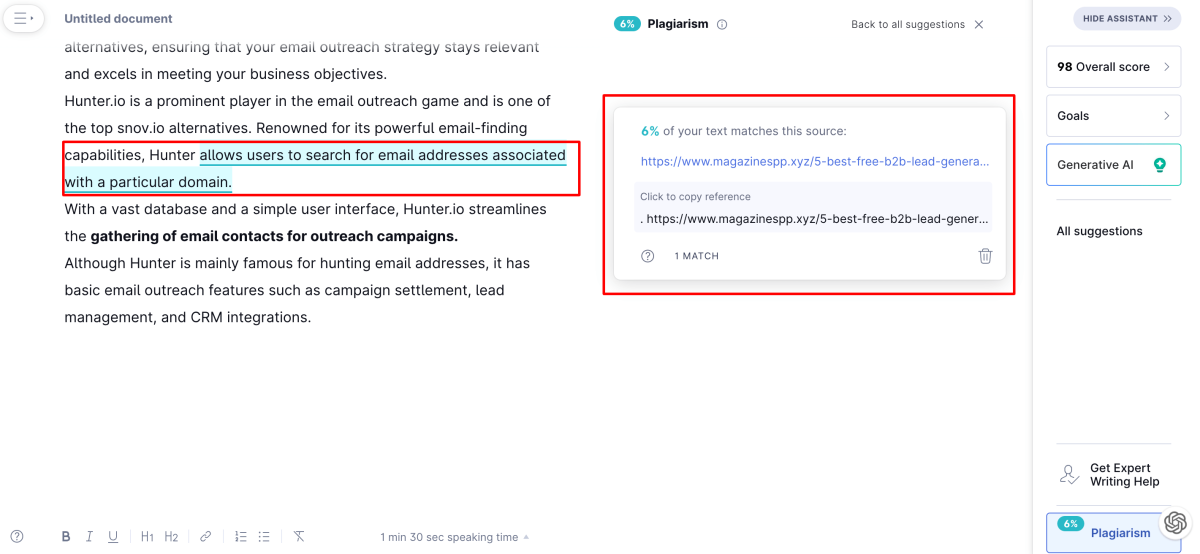This screenshot has height=554, width=1200.
Task: Apply Heading 2 style
Action: pos(171,537)
